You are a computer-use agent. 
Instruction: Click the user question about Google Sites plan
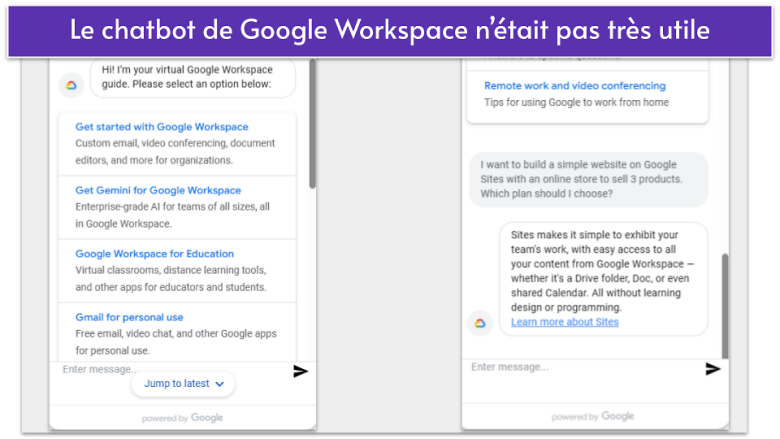click(588, 179)
